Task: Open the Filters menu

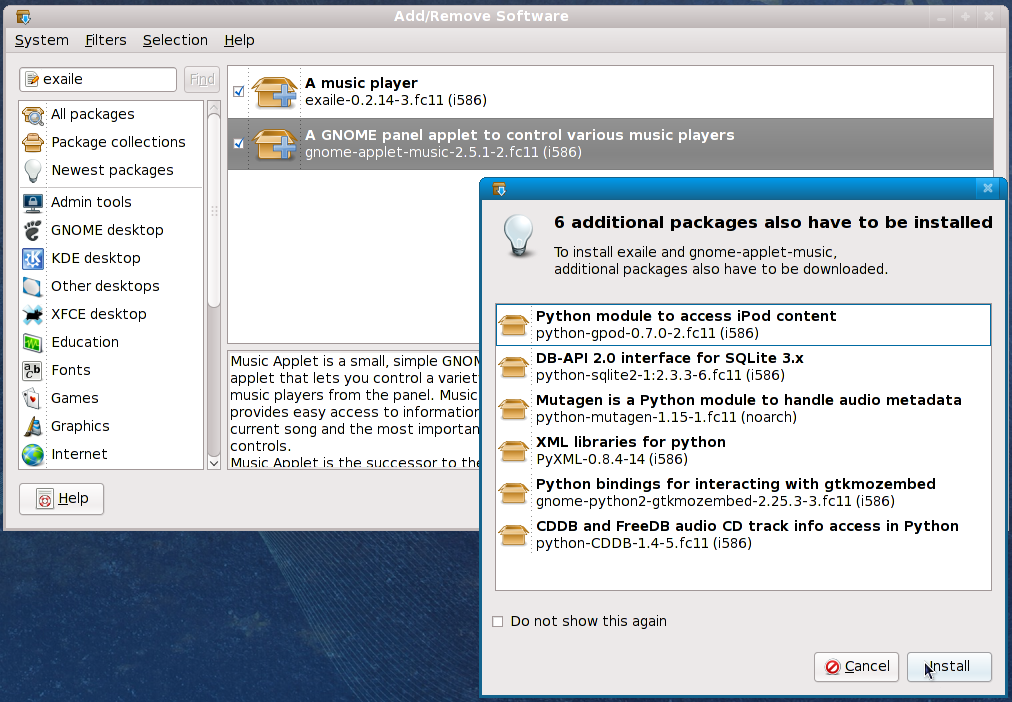Action: (x=106, y=40)
